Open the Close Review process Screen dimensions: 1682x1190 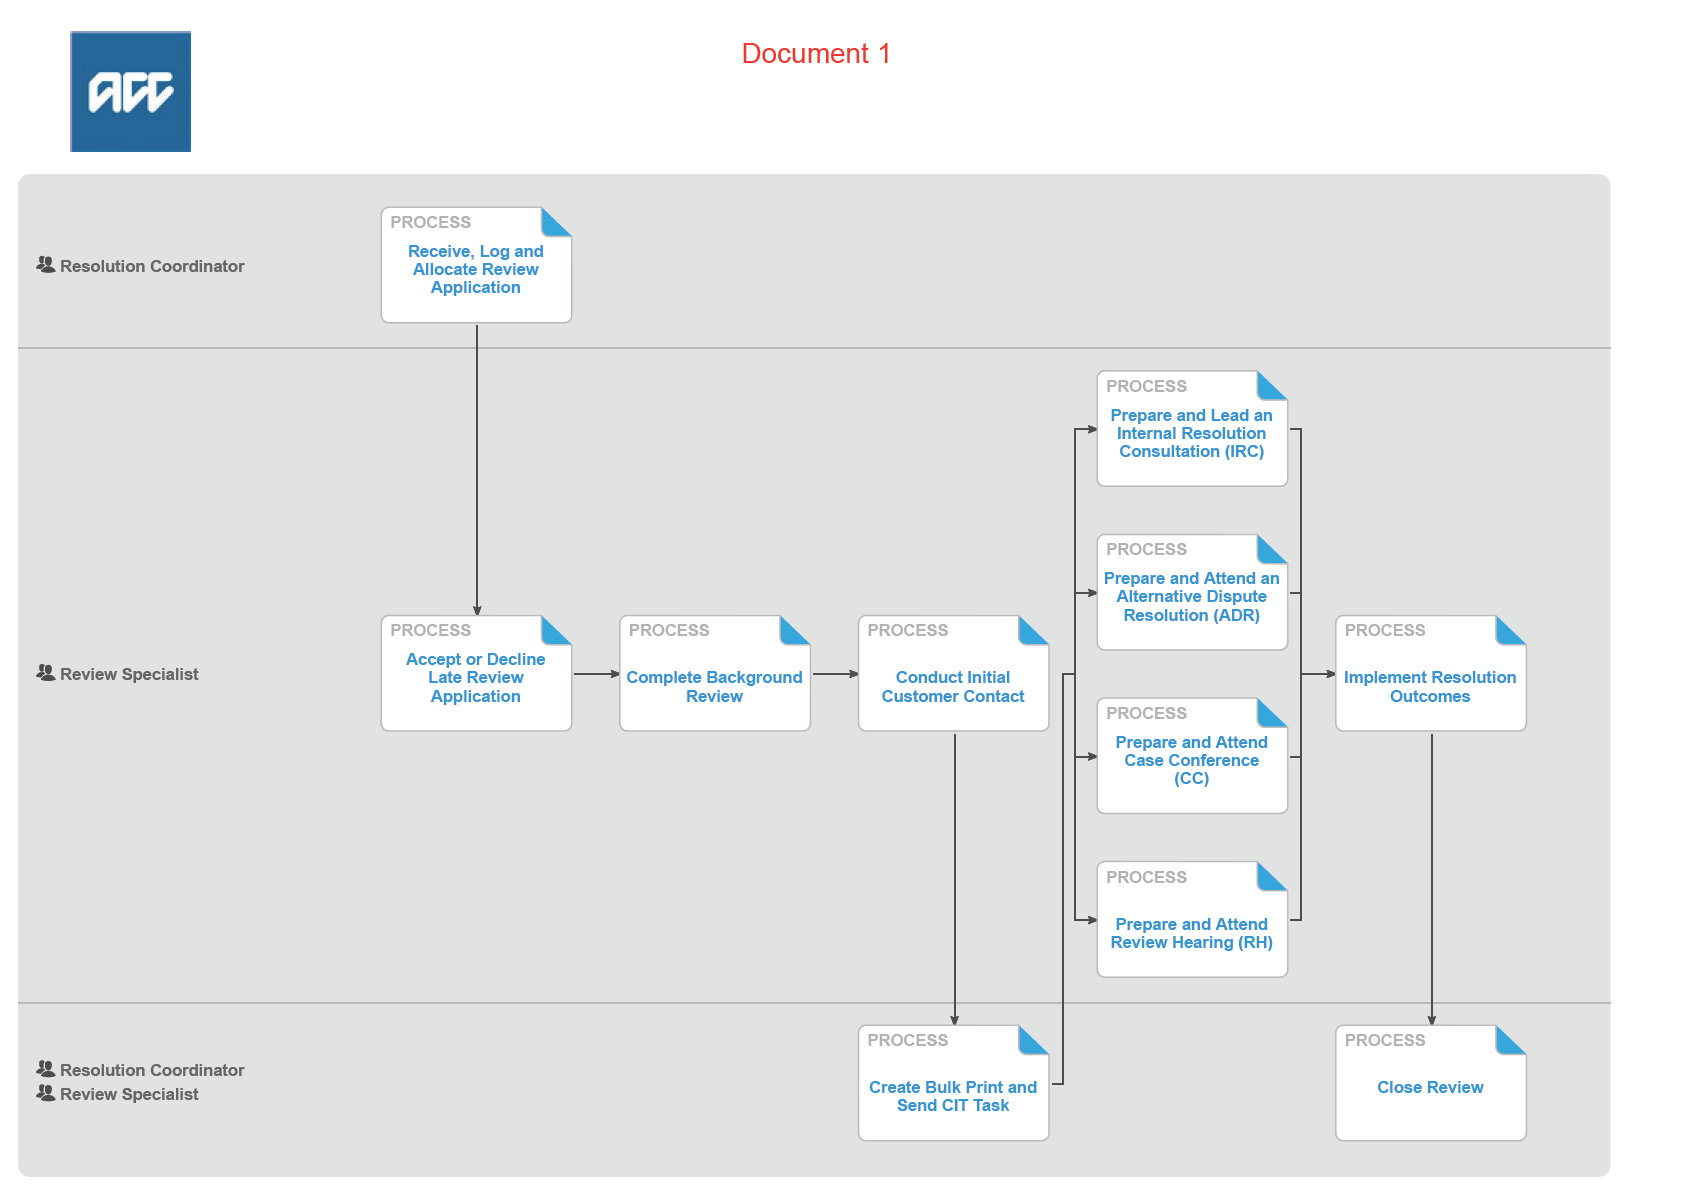(1430, 1088)
